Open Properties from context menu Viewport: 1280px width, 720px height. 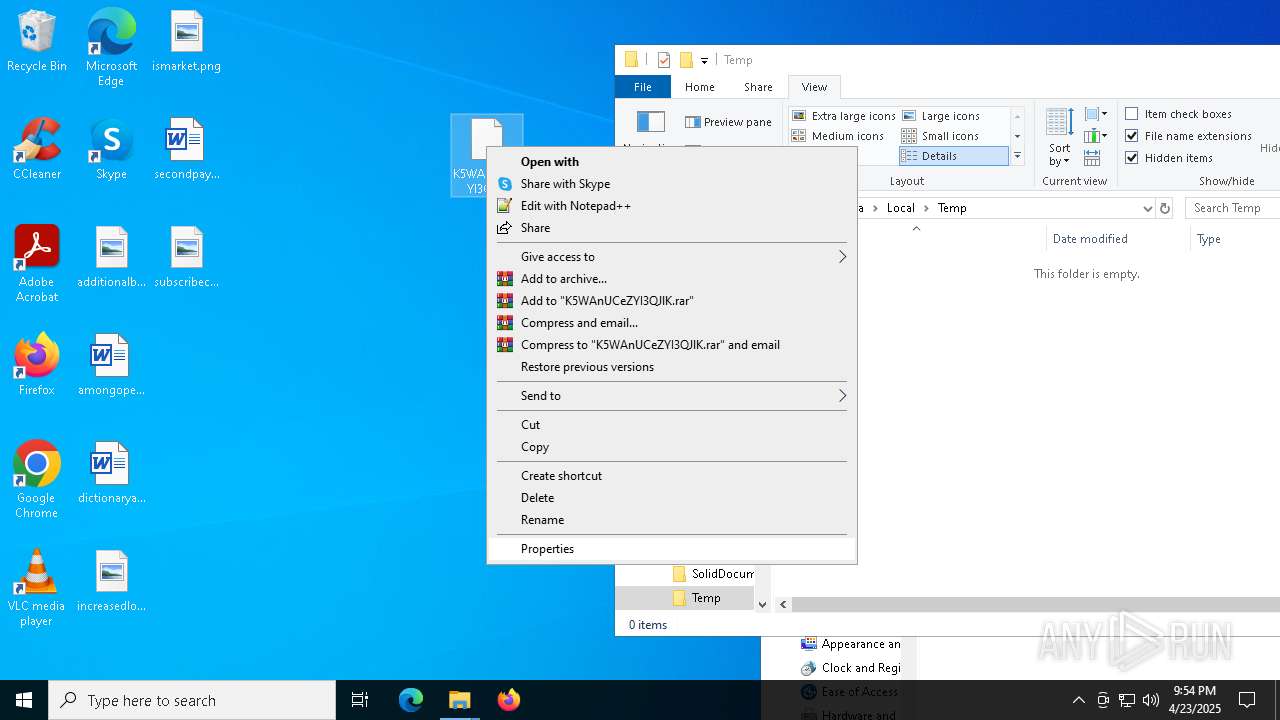pyautogui.click(x=671, y=549)
